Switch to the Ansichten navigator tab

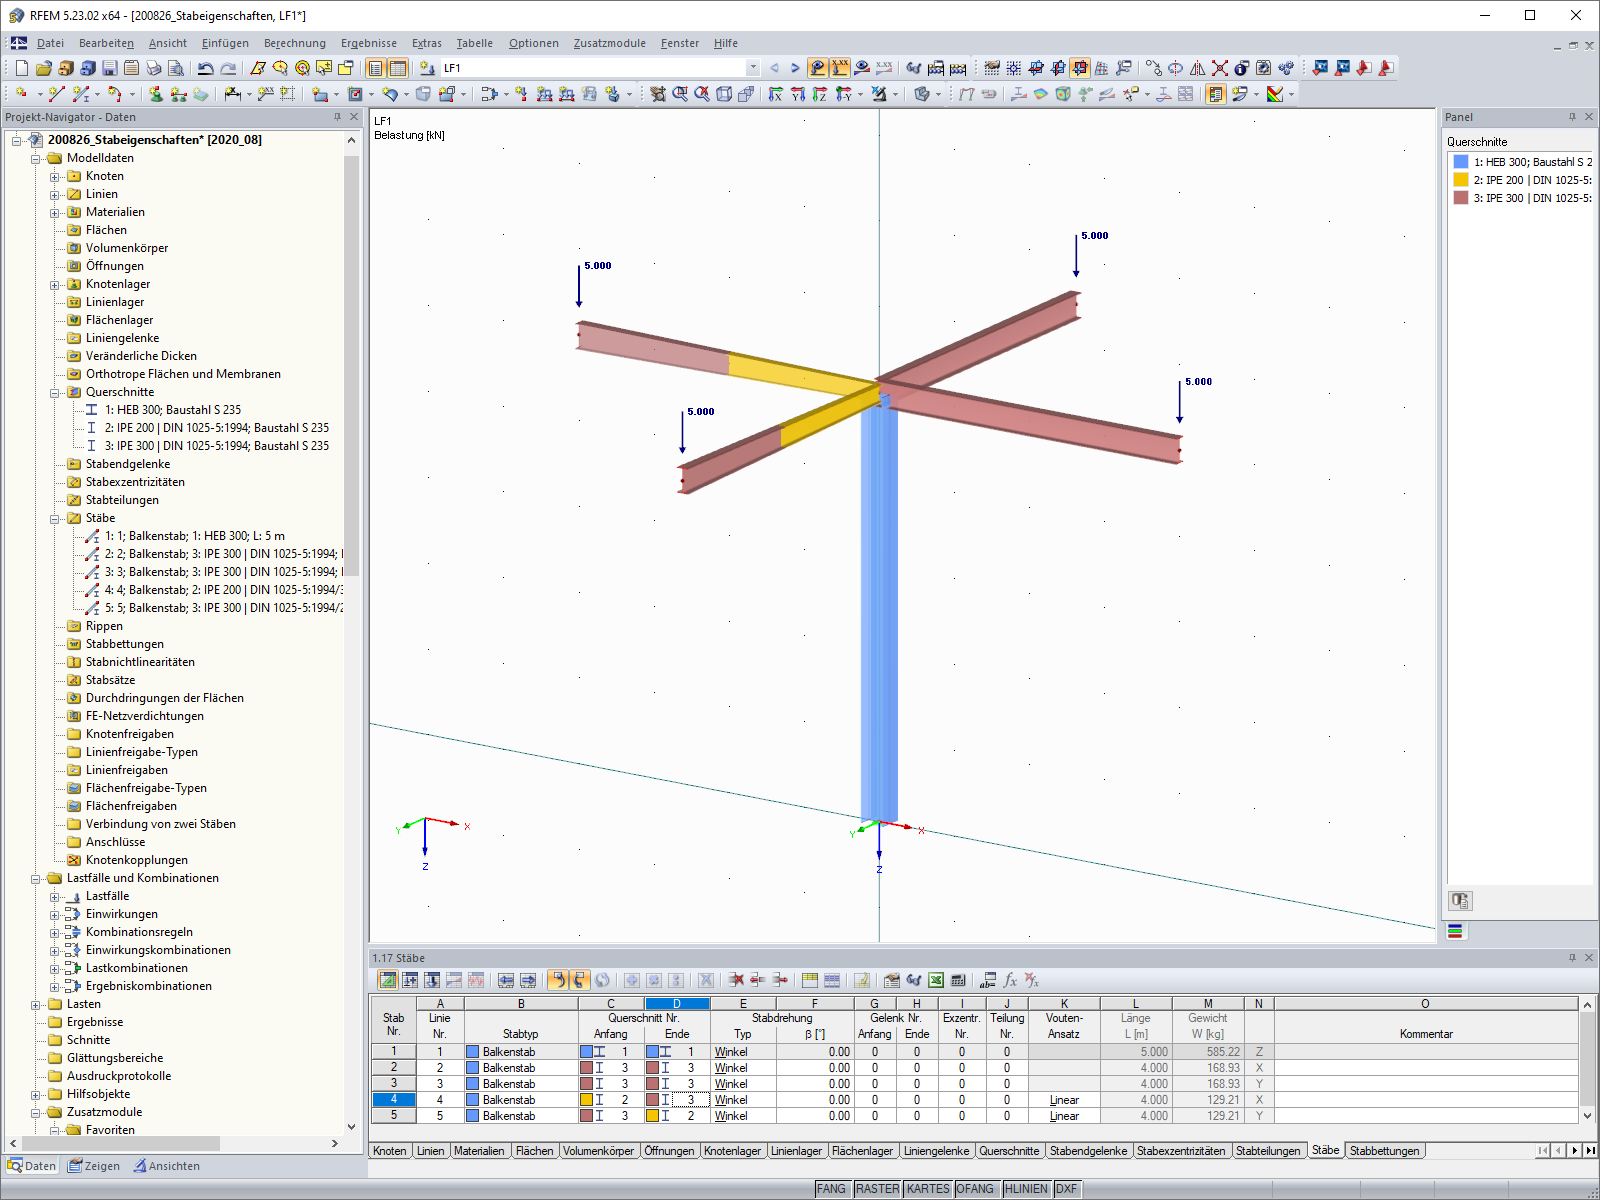[x=167, y=1166]
